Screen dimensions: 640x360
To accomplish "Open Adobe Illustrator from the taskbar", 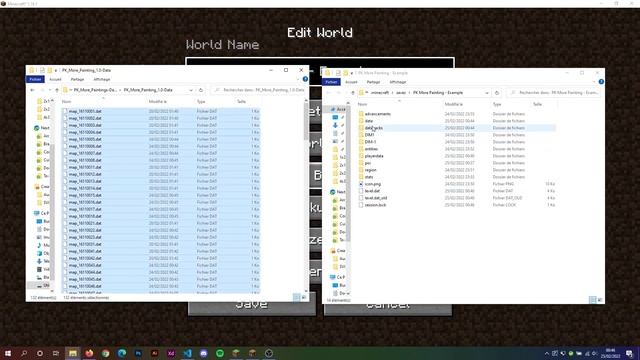I will click(154, 353).
